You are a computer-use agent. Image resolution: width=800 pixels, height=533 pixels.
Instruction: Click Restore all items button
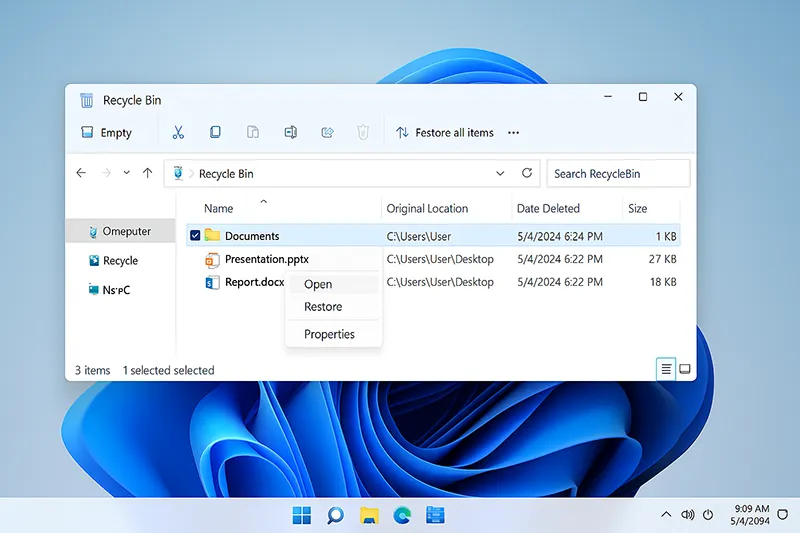click(x=444, y=133)
